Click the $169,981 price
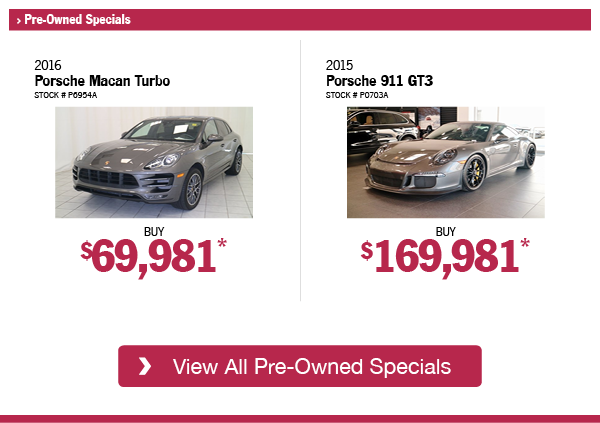This screenshot has width=600, height=423. click(x=445, y=256)
